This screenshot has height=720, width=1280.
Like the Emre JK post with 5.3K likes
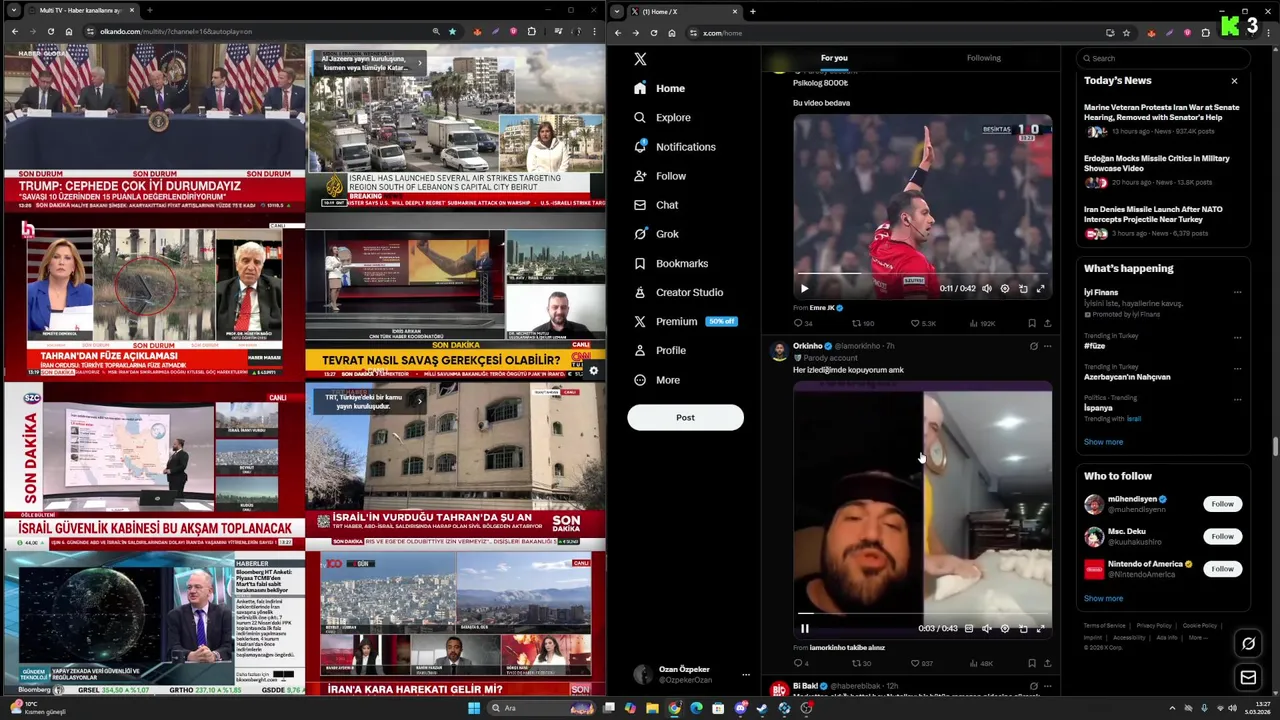(x=924, y=323)
